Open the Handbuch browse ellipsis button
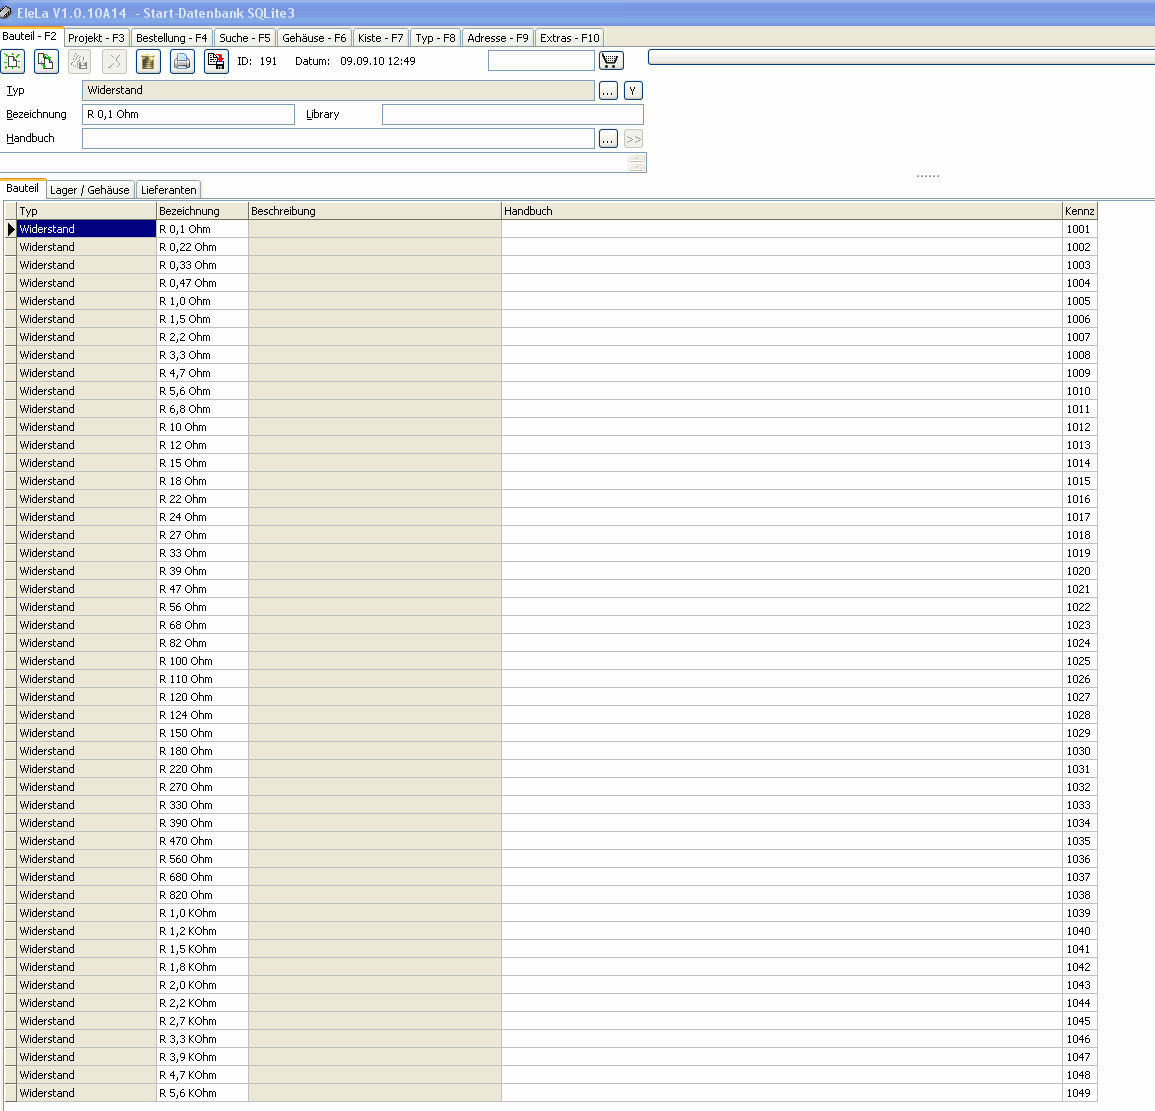The height and width of the screenshot is (1111, 1155). (x=608, y=139)
